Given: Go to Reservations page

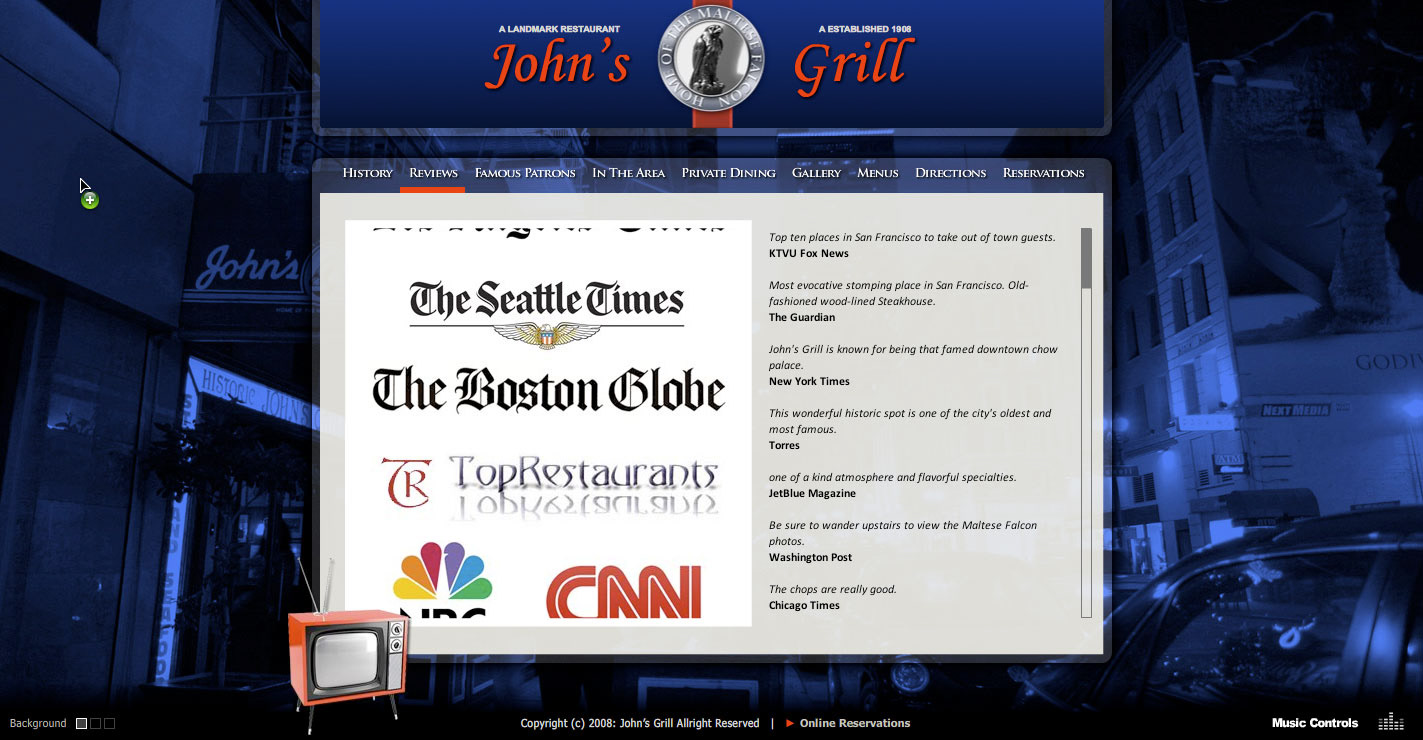Looking at the screenshot, I should pos(1043,173).
